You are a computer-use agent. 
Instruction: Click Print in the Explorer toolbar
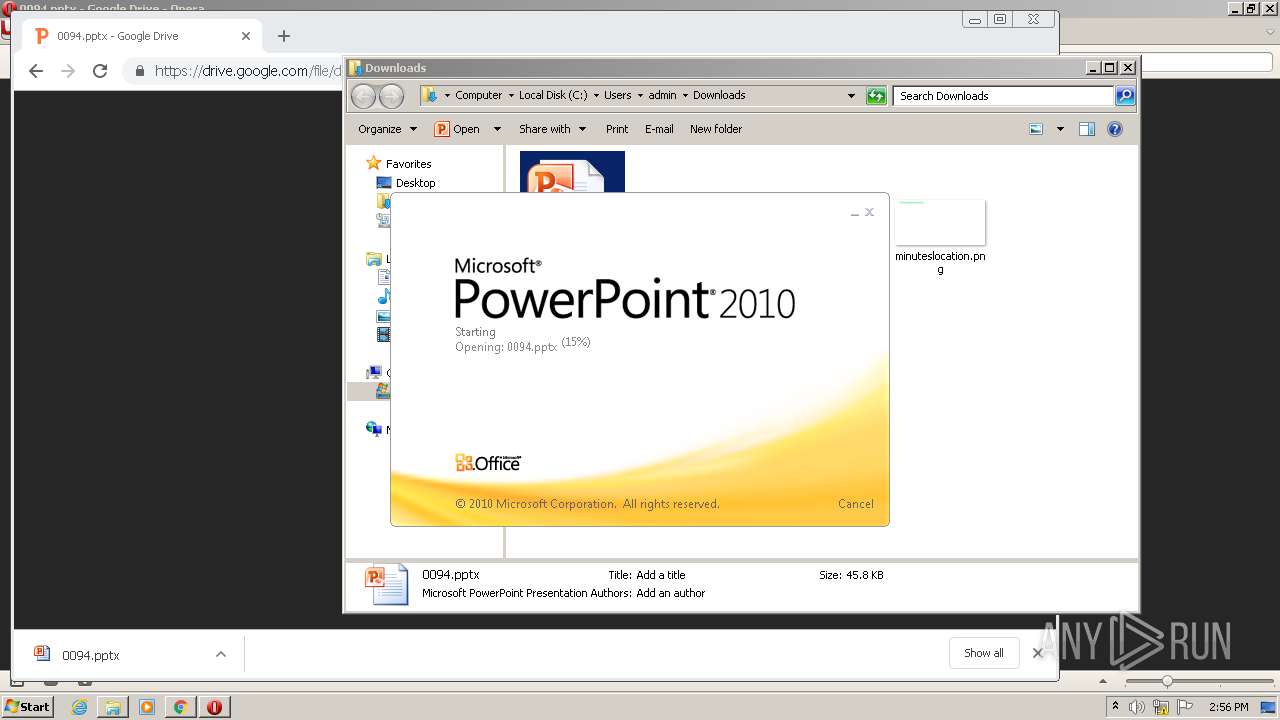tap(617, 129)
